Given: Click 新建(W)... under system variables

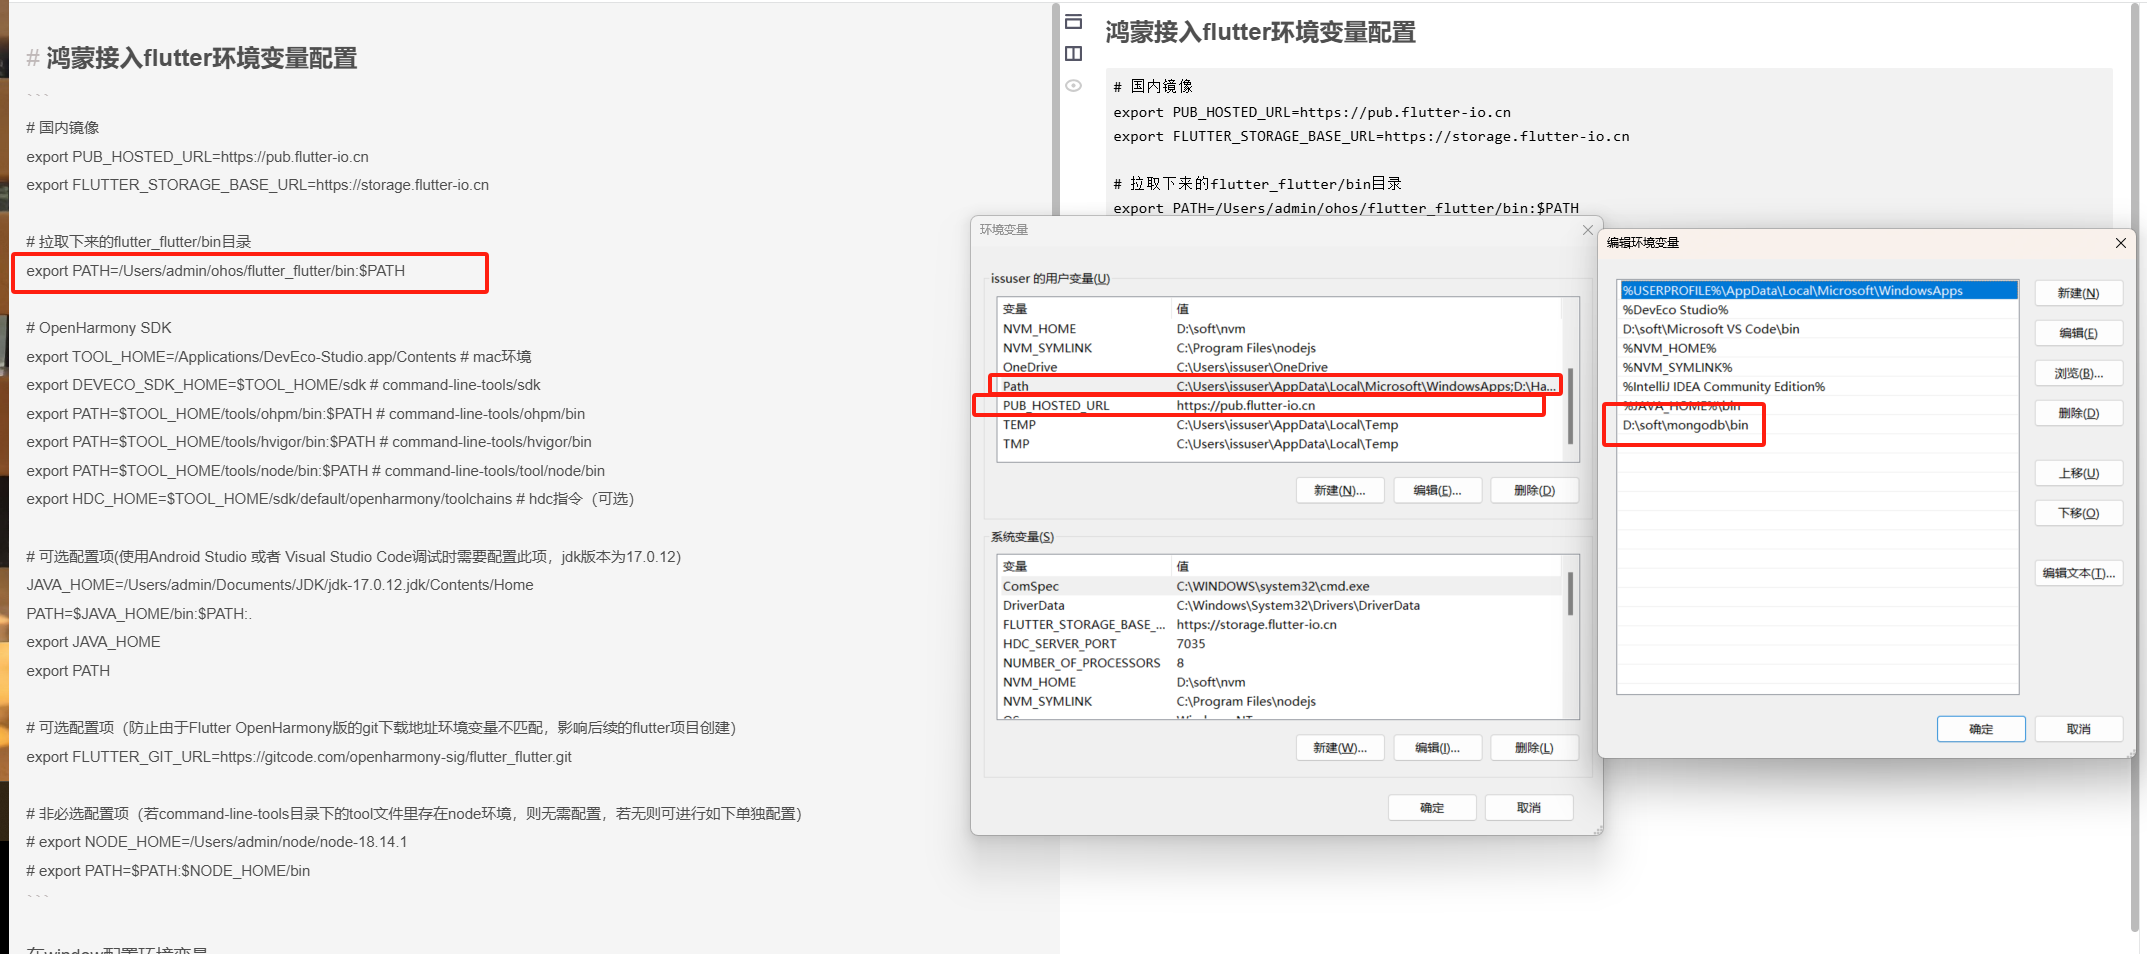Looking at the screenshot, I should pyautogui.click(x=1339, y=748).
